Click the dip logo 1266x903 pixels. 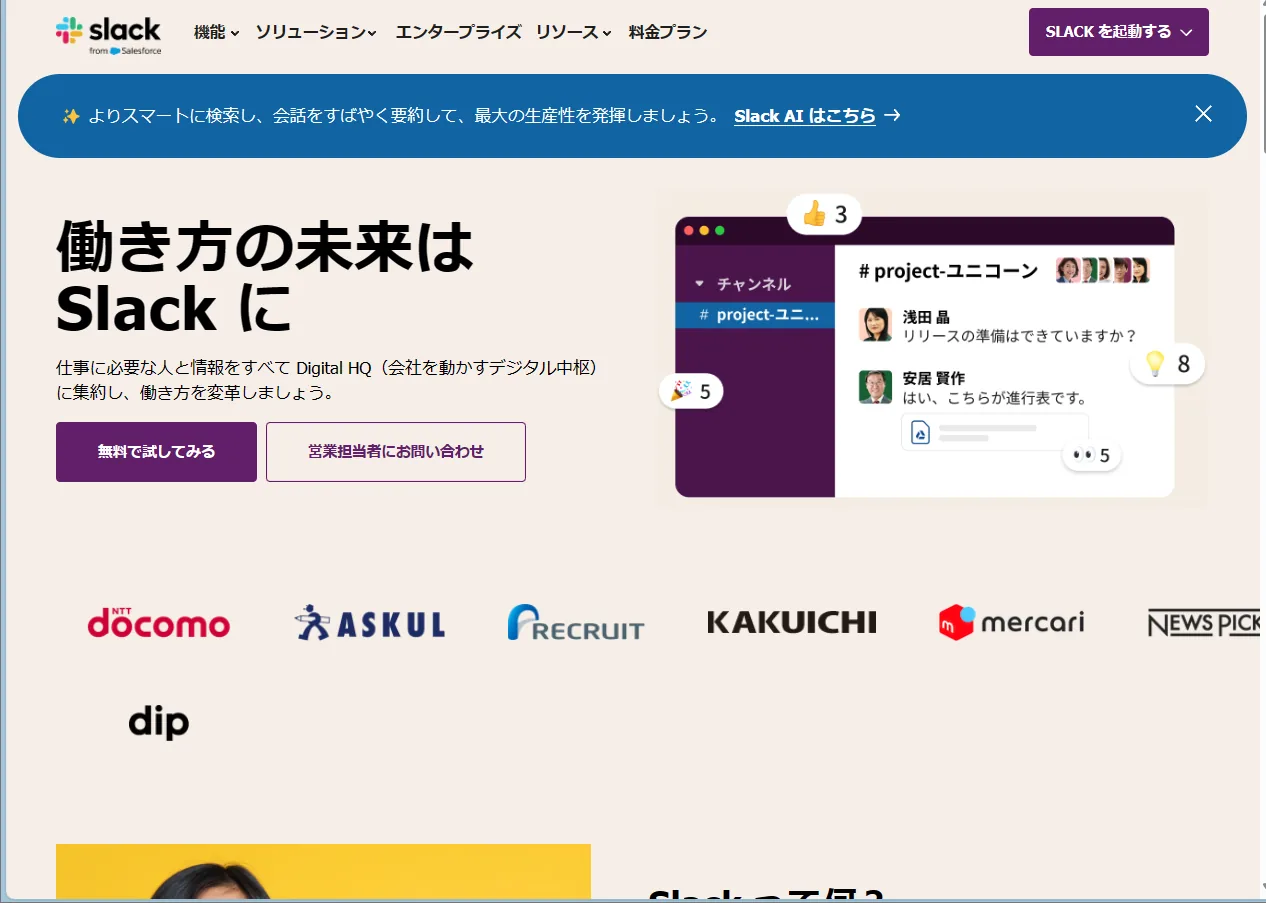[159, 722]
